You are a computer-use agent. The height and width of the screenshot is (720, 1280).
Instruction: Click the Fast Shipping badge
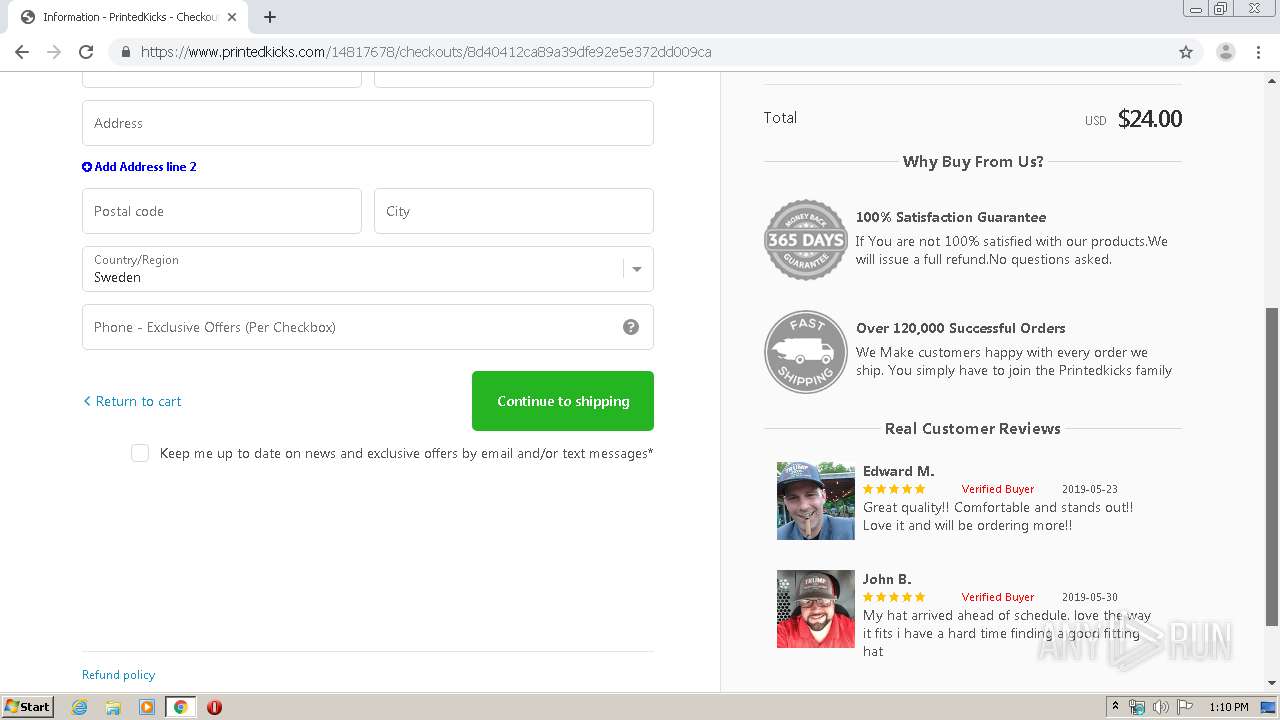(x=805, y=351)
